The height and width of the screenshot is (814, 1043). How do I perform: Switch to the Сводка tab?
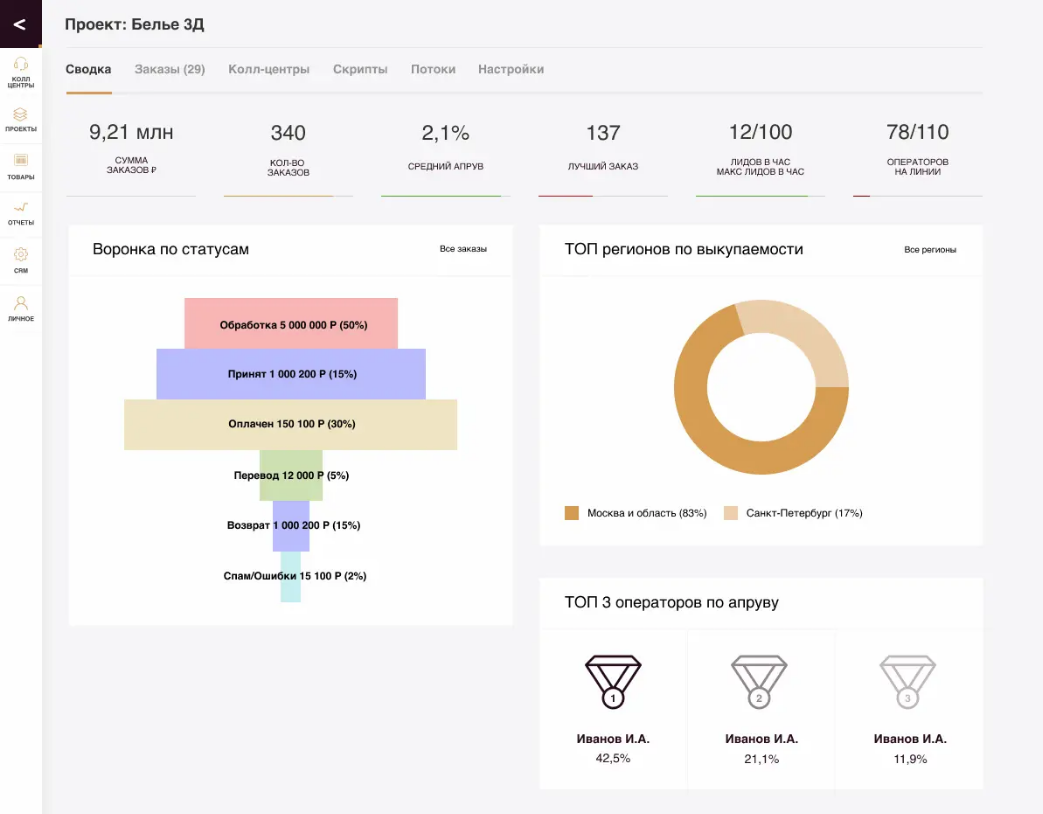pyautogui.click(x=88, y=69)
